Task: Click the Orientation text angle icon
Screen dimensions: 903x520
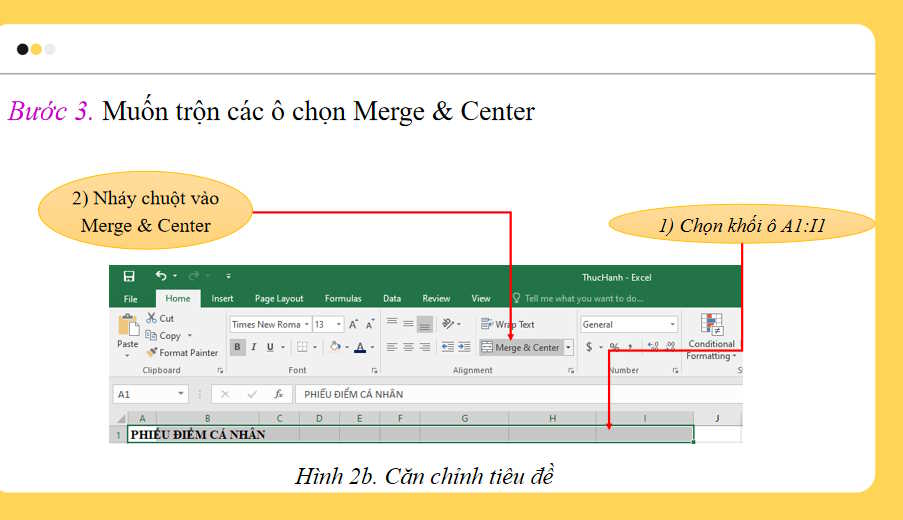Action: coord(448,324)
